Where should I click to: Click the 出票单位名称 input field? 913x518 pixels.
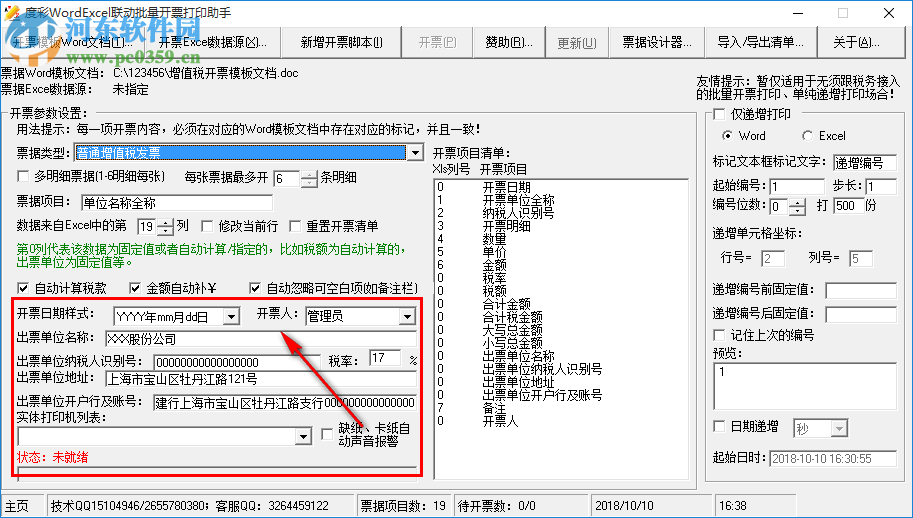261,339
